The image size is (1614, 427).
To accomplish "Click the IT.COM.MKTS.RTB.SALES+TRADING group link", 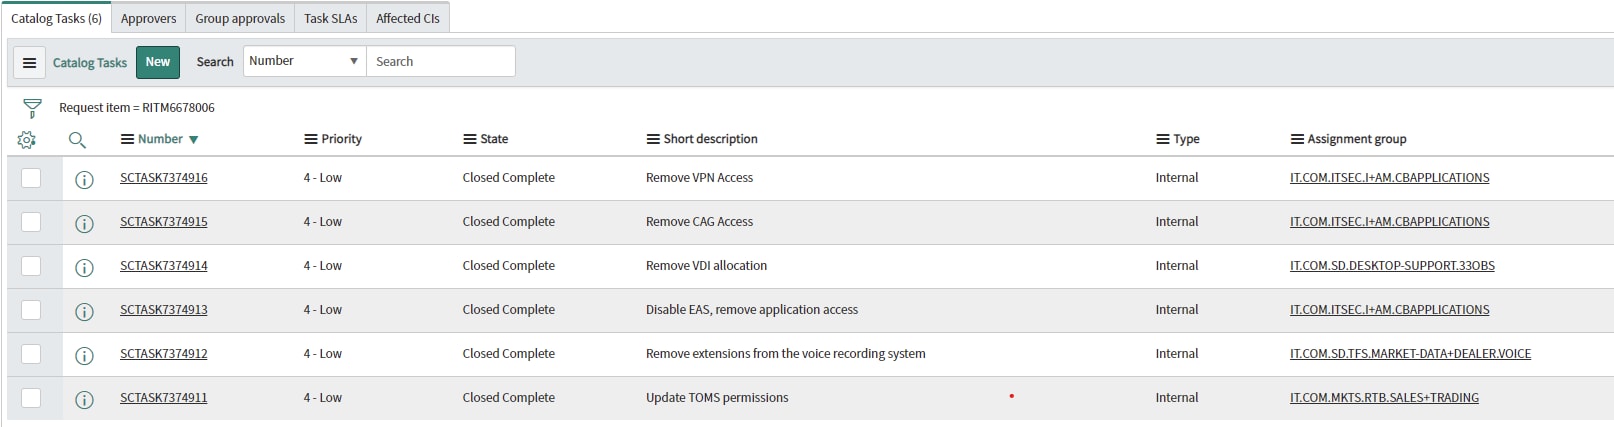I will point(1384,398).
